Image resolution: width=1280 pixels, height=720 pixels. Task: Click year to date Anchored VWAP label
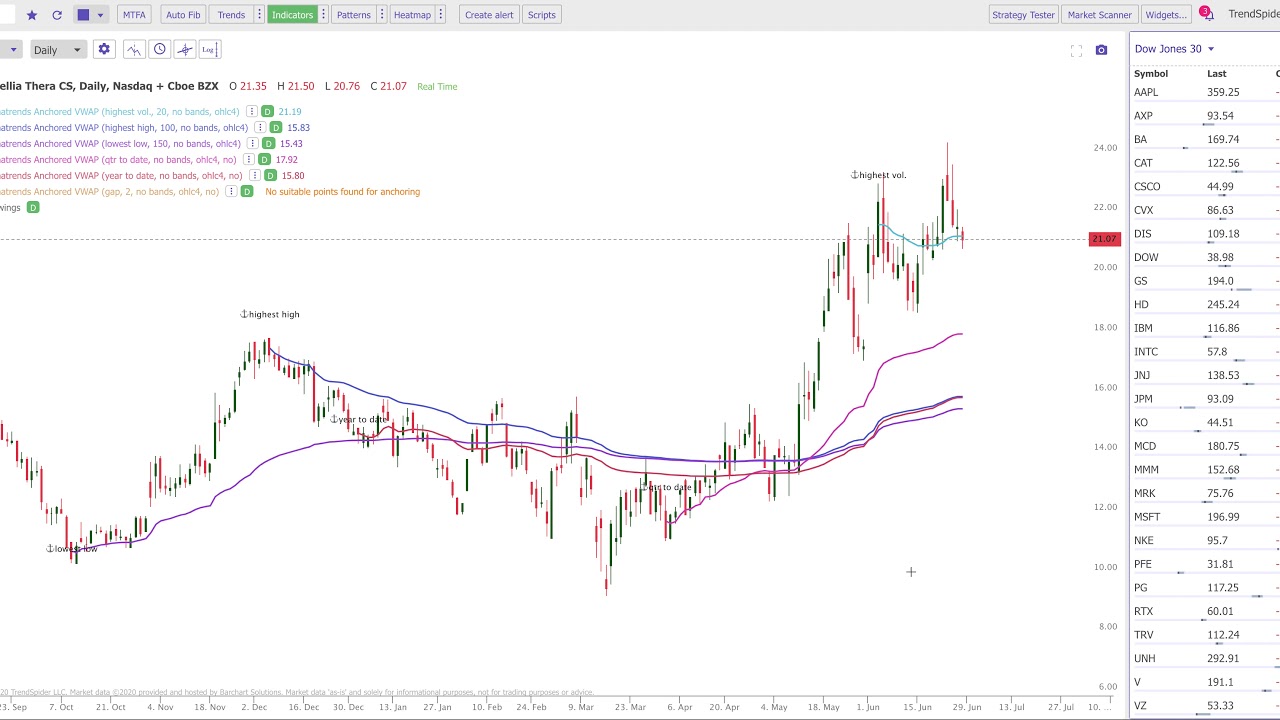click(121, 176)
